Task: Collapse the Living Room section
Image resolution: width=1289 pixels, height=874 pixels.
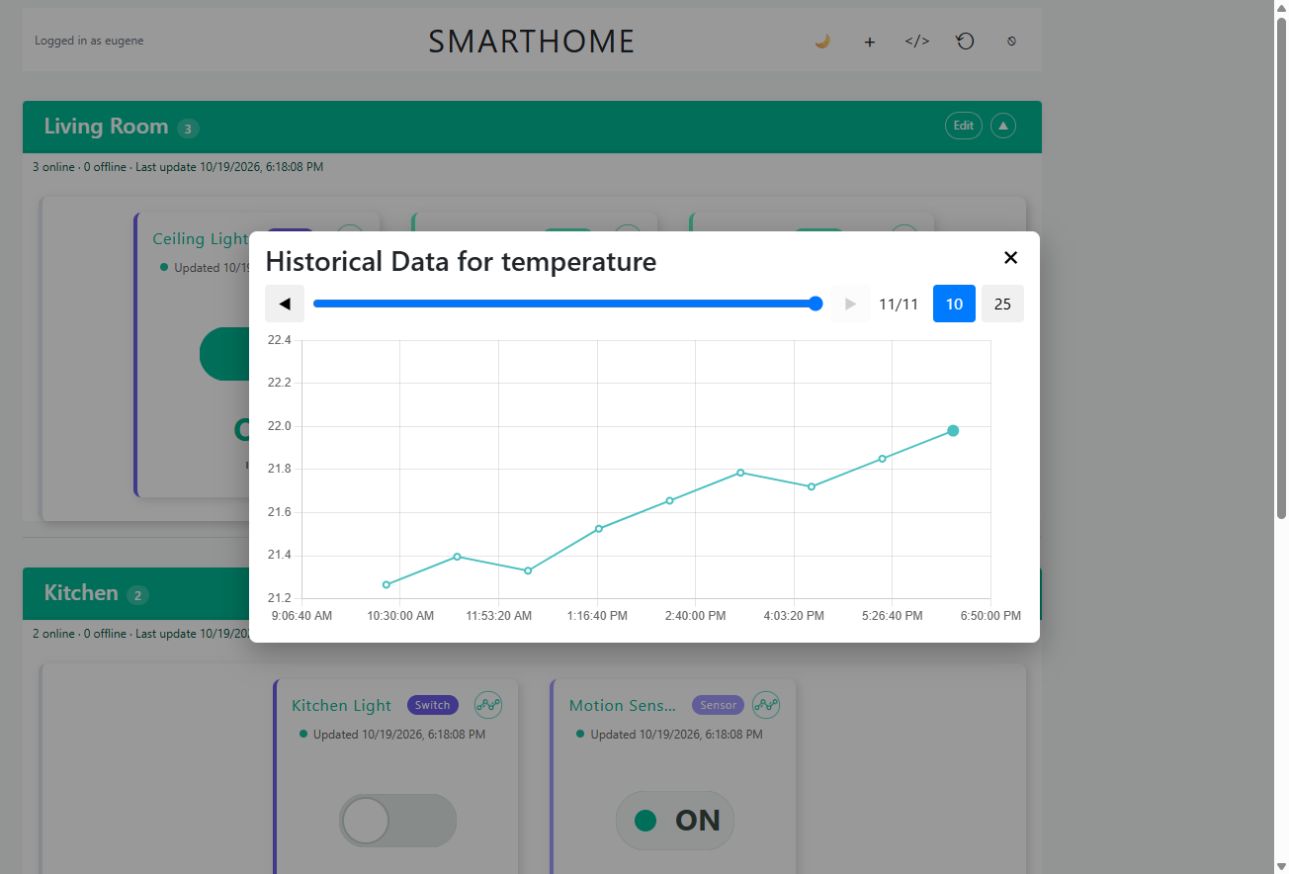Action: click(1003, 126)
